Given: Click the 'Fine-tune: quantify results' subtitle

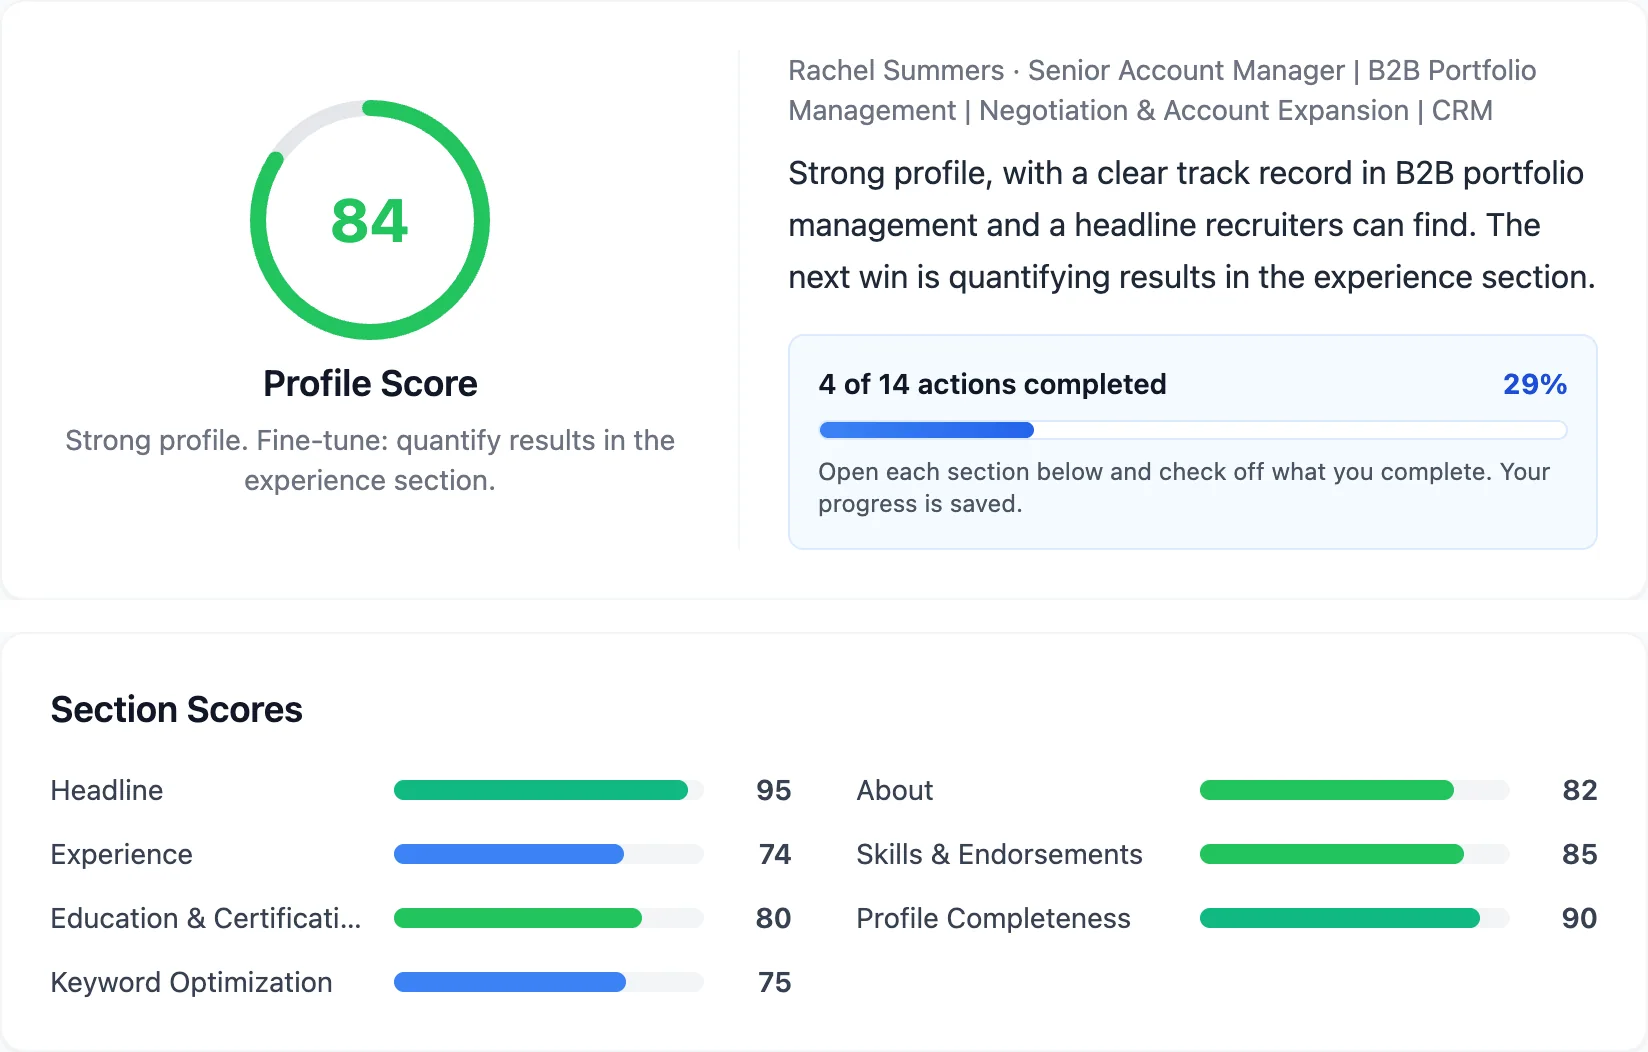Looking at the screenshot, I should coord(370,460).
